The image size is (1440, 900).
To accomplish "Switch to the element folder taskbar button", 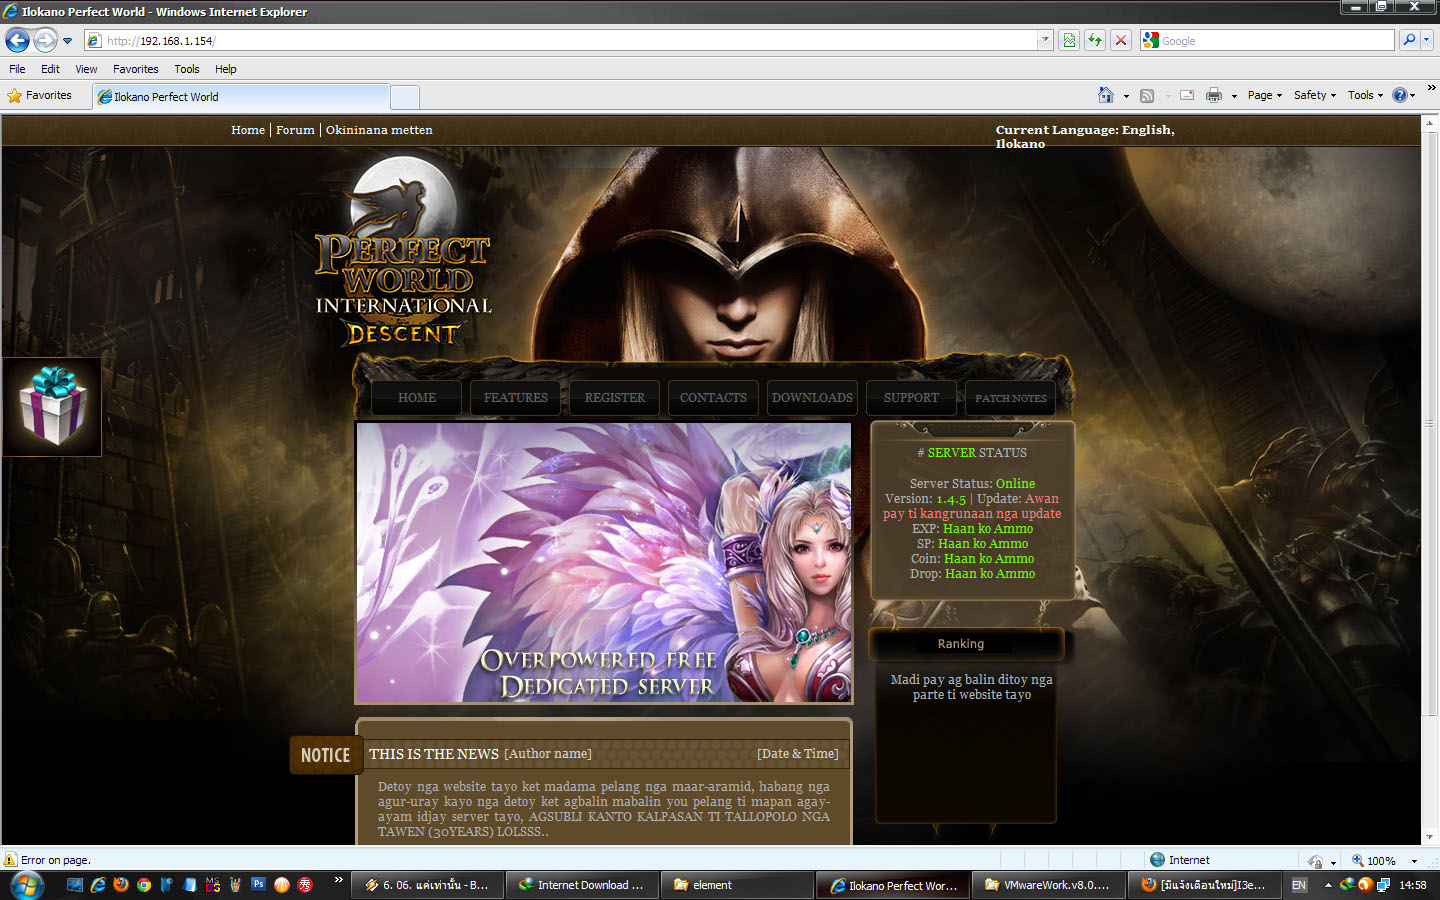I will pyautogui.click(x=736, y=885).
